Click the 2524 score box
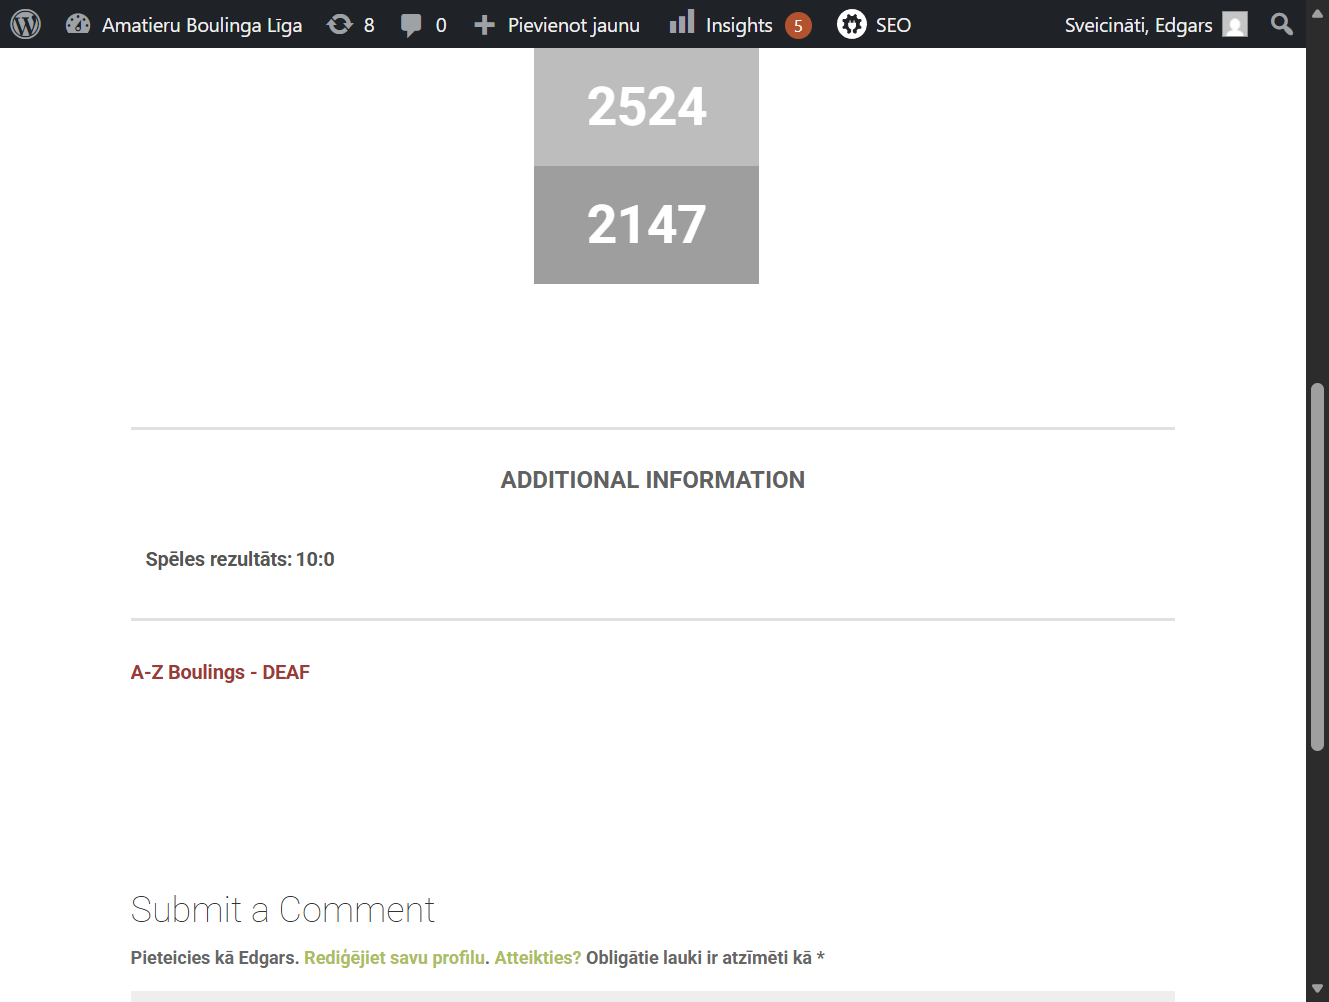This screenshot has width=1329, height=1002. point(646,107)
